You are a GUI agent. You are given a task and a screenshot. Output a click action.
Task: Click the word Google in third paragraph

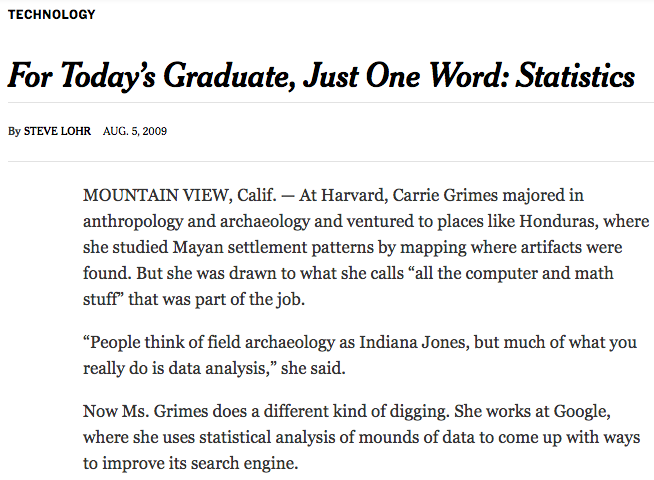coord(581,412)
